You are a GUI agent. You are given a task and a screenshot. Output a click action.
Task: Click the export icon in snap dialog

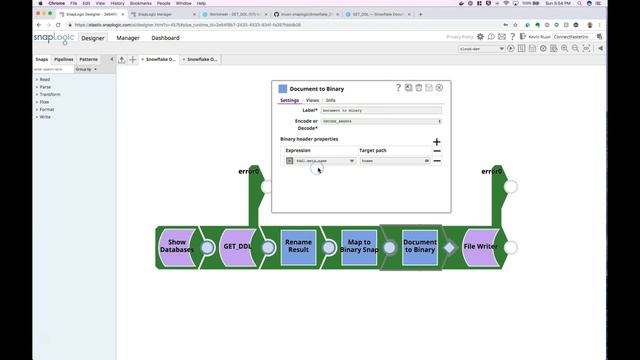[x=409, y=88]
